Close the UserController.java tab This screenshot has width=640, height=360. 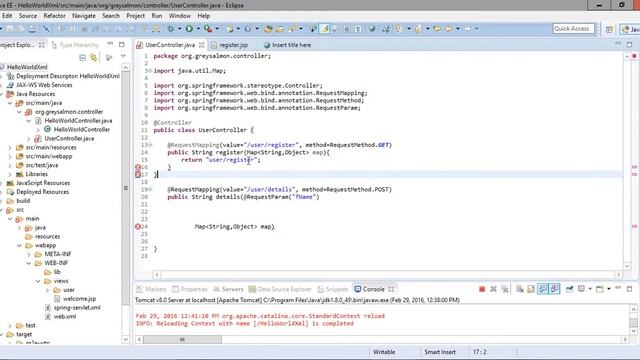(x=201, y=45)
